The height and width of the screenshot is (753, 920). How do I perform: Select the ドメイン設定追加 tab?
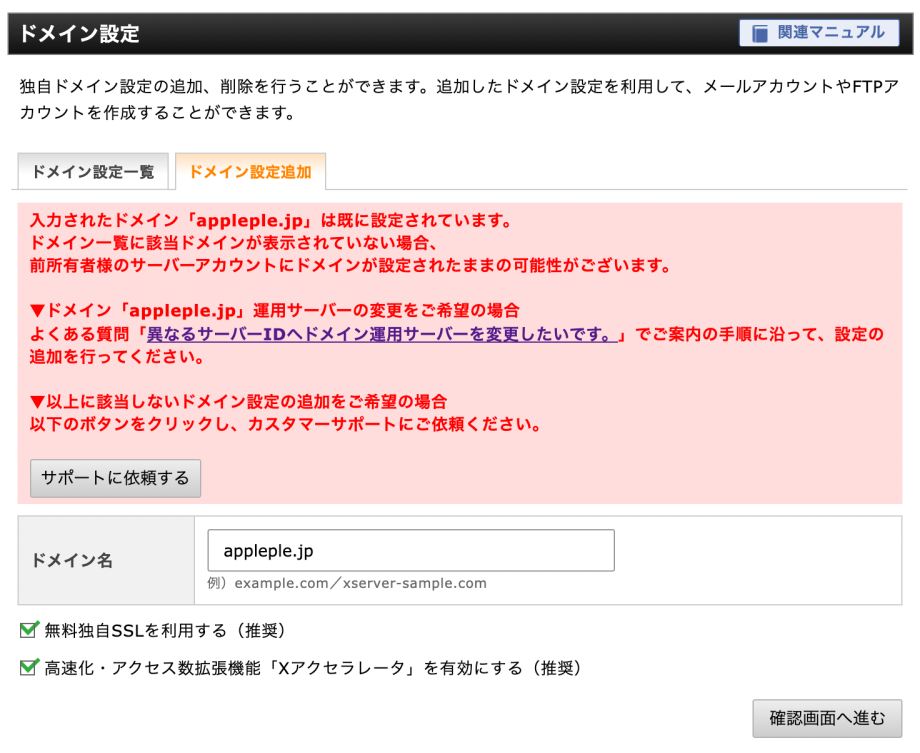250,172
